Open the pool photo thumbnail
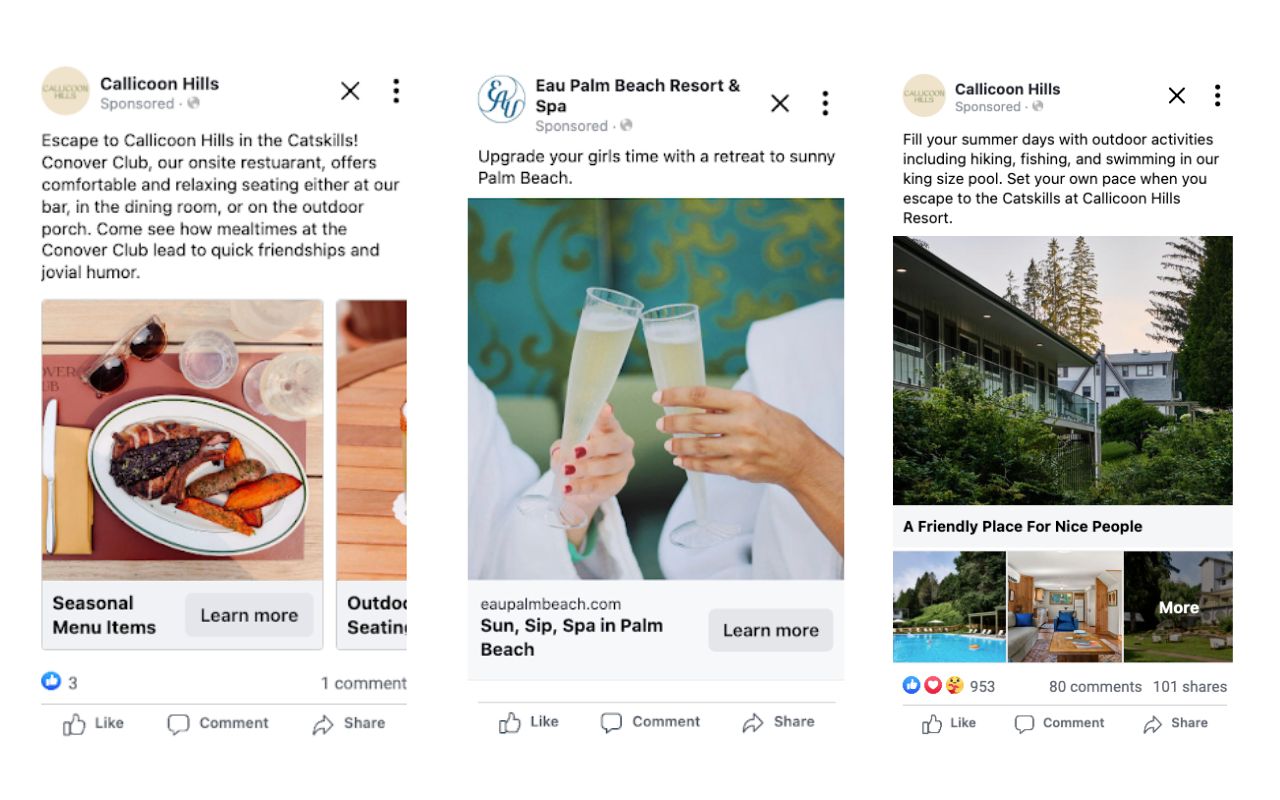Image resolution: width=1280 pixels, height=800 pixels. (x=949, y=606)
